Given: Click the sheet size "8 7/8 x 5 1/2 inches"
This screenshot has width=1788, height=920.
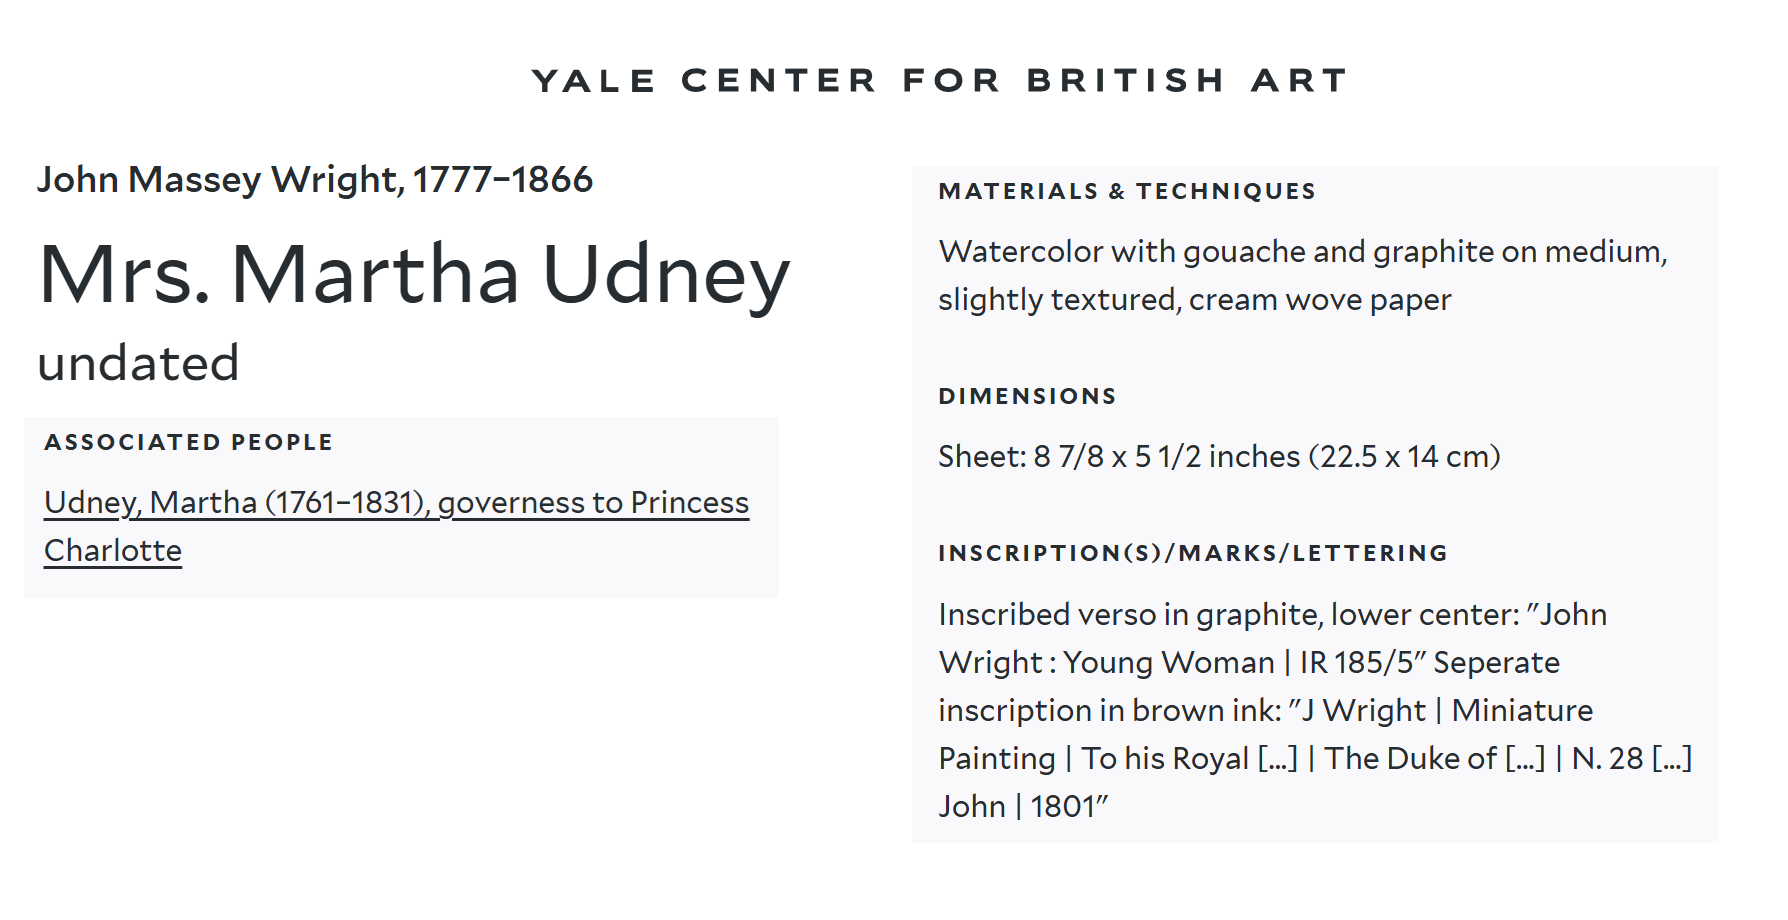Looking at the screenshot, I should [1166, 457].
